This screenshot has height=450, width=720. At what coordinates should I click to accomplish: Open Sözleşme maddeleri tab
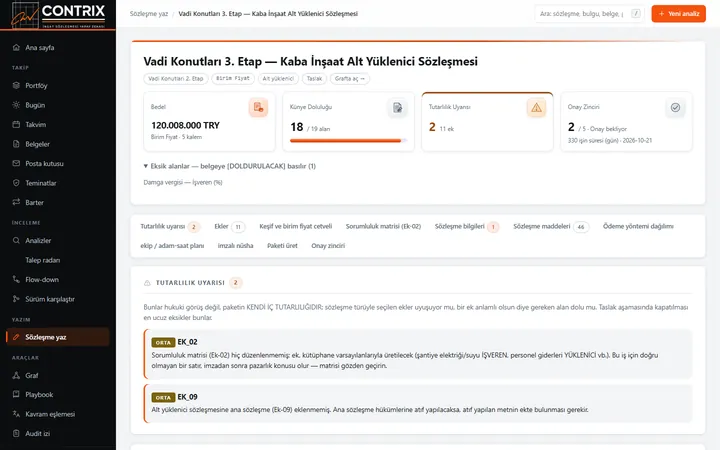551,226
